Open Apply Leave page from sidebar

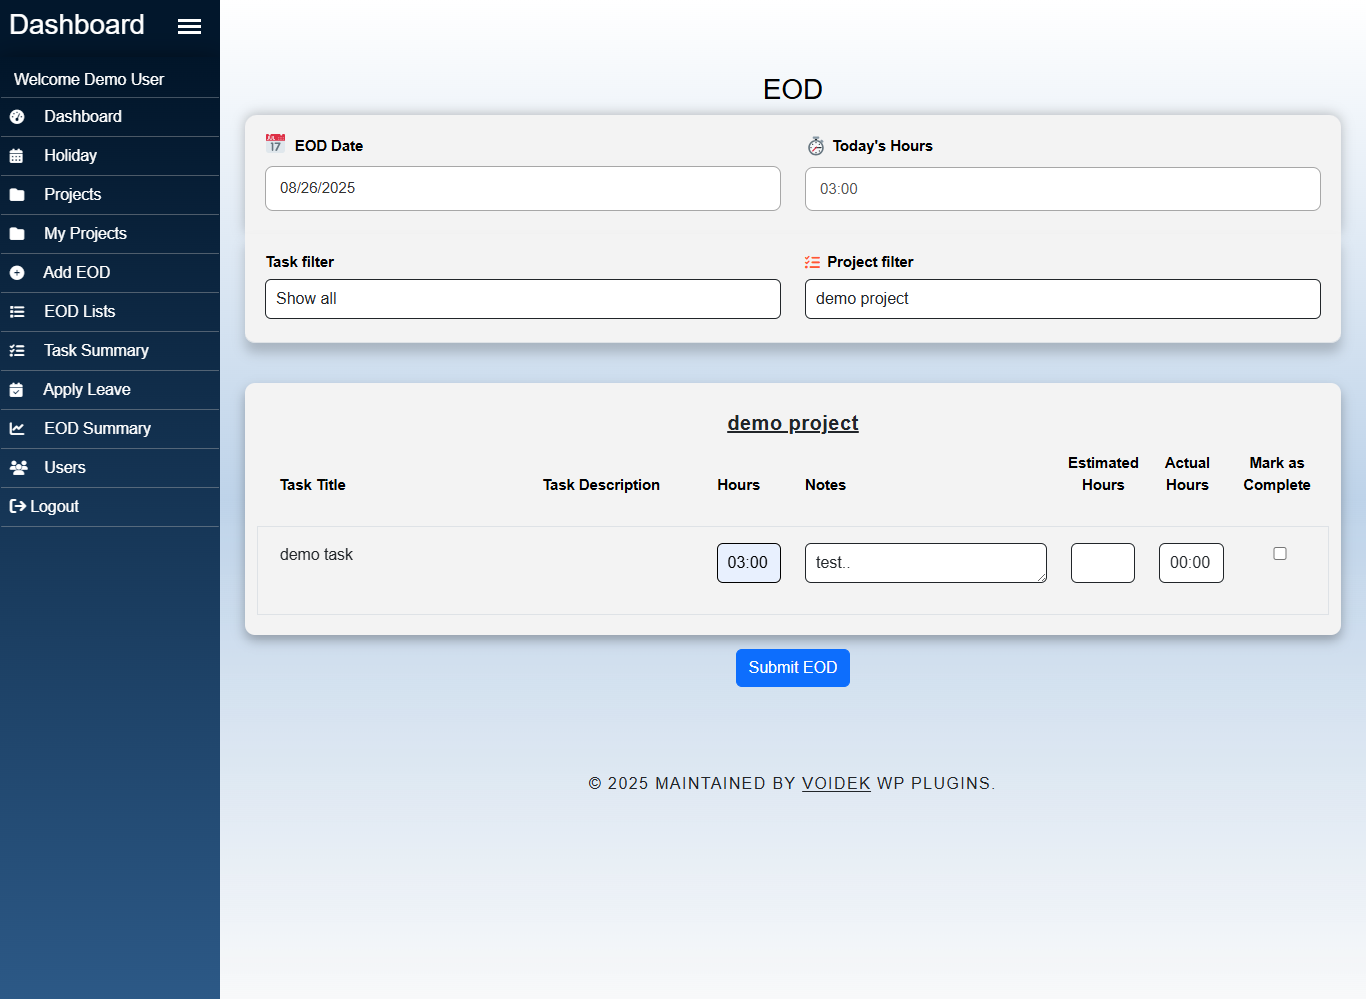tap(87, 390)
